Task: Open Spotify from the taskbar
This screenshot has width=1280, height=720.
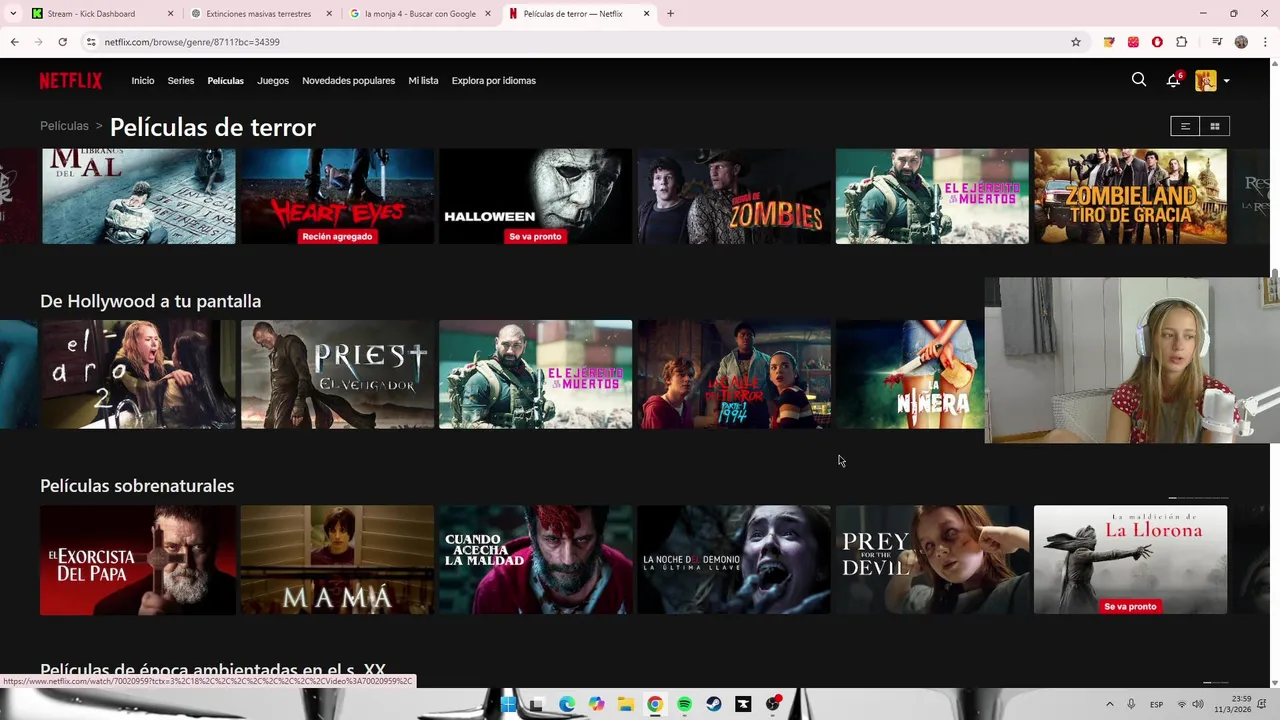Action: 684,704
